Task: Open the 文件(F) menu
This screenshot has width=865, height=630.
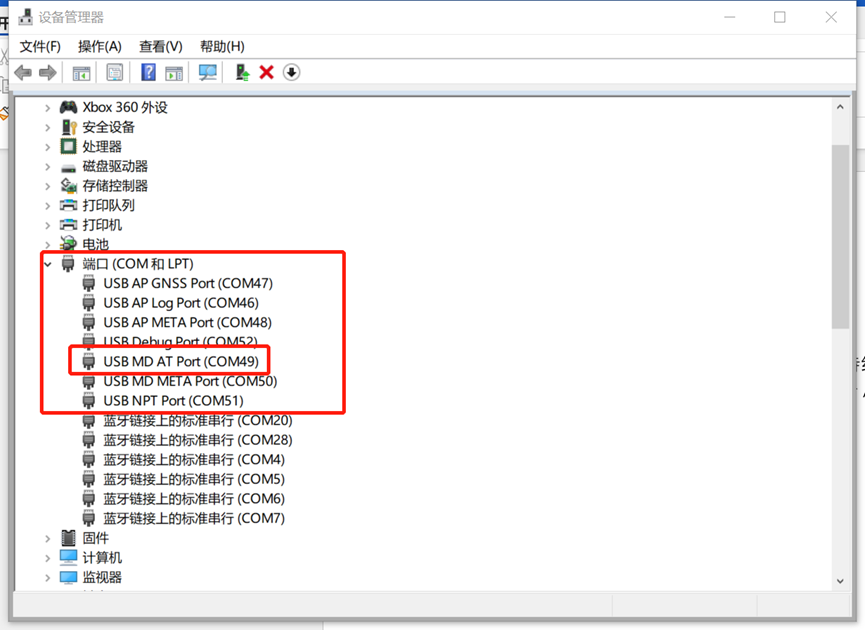Action: [x=40, y=46]
